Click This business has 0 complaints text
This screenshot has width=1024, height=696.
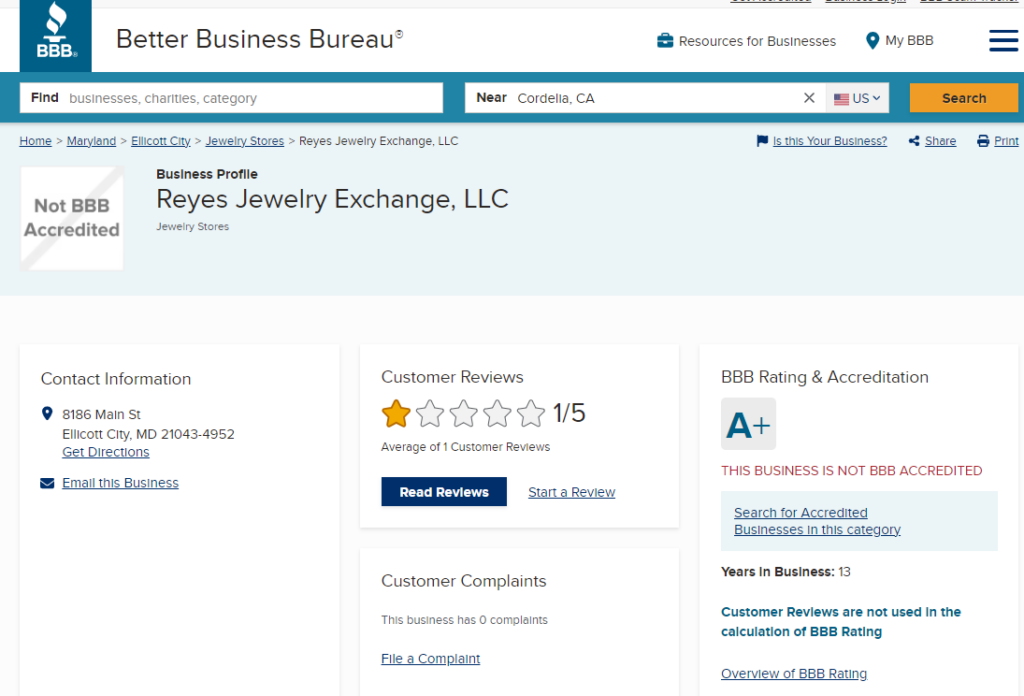tap(464, 620)
